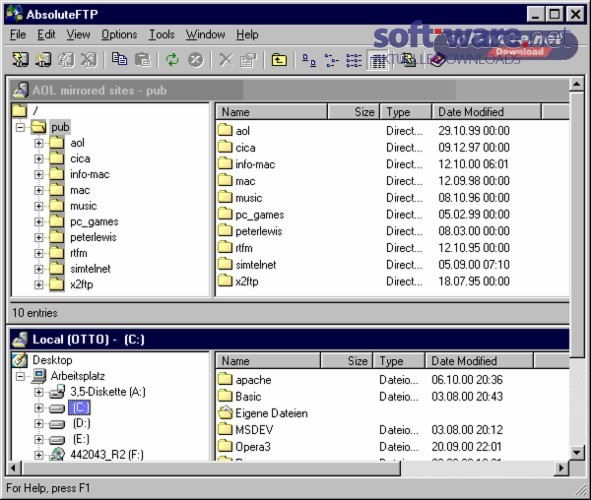This screenshot has width=591, height=500.
Task: Go up one folder level icon
Action: click(x=279, y=60)
